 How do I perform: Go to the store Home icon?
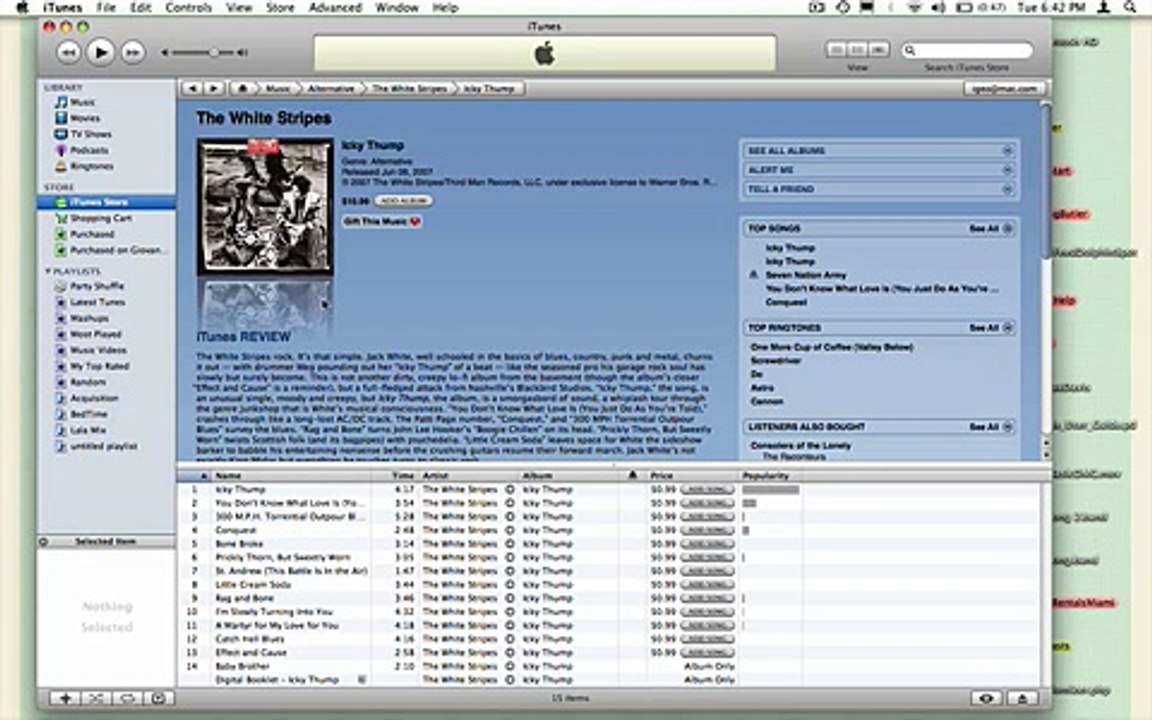point(242,88)
